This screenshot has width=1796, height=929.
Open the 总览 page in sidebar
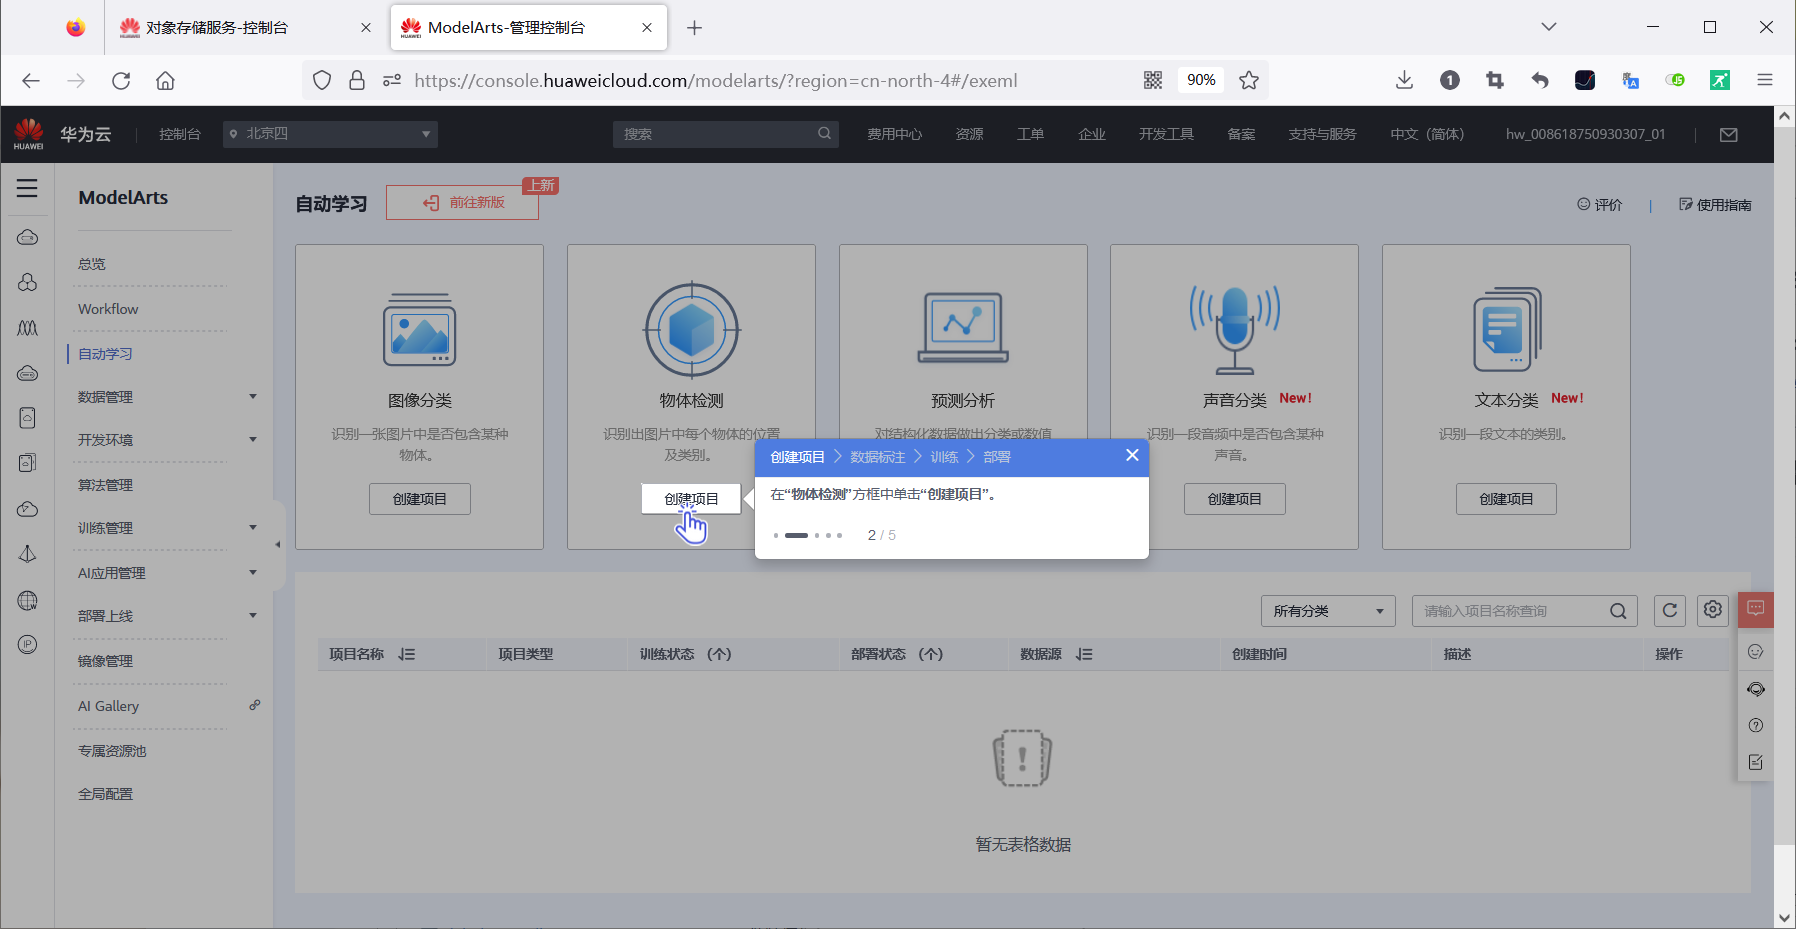[x=92, y=264]
